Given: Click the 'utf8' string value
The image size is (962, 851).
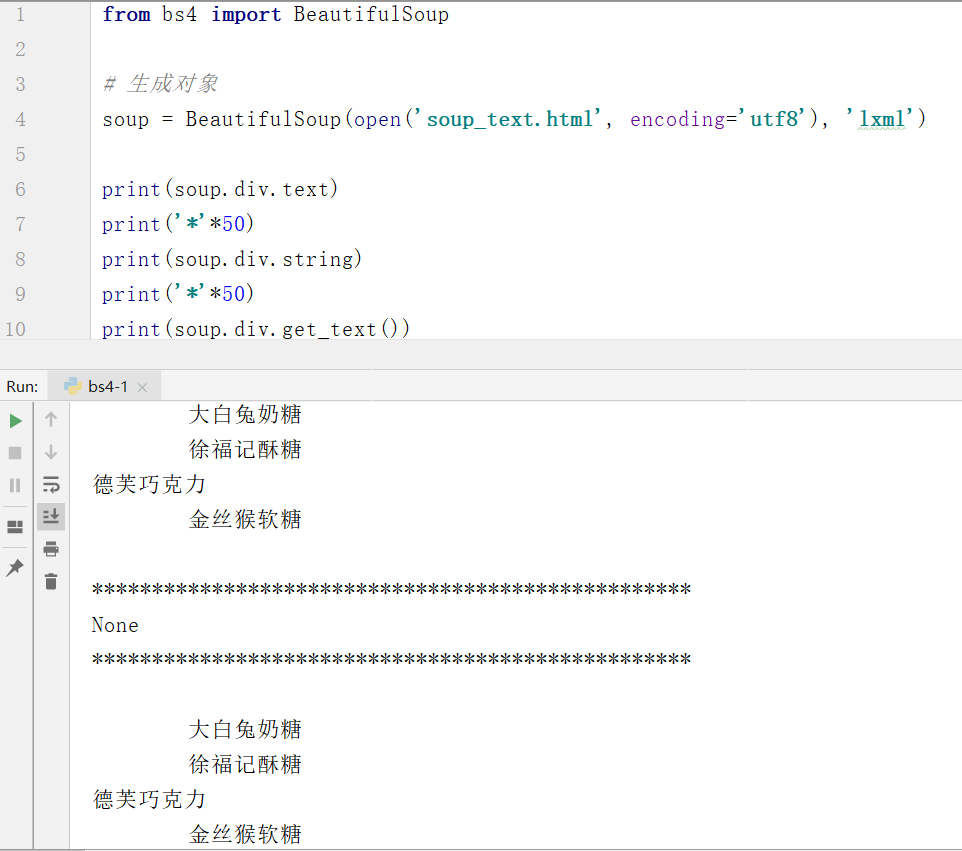Looking at the screenshot, I should pos(774,118).
